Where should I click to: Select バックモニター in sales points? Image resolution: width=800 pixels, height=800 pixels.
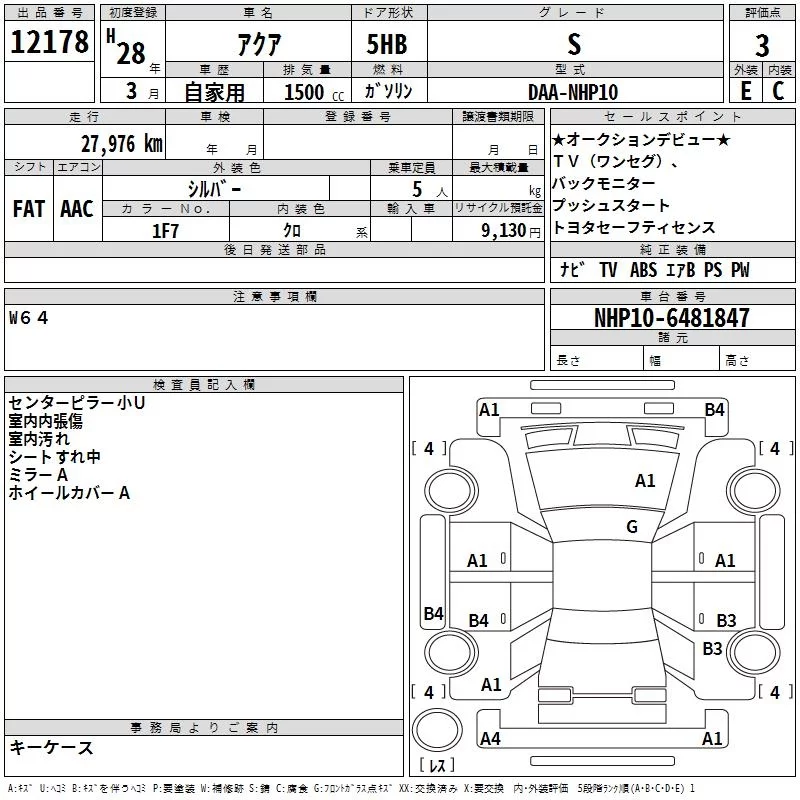pos(603,183)
